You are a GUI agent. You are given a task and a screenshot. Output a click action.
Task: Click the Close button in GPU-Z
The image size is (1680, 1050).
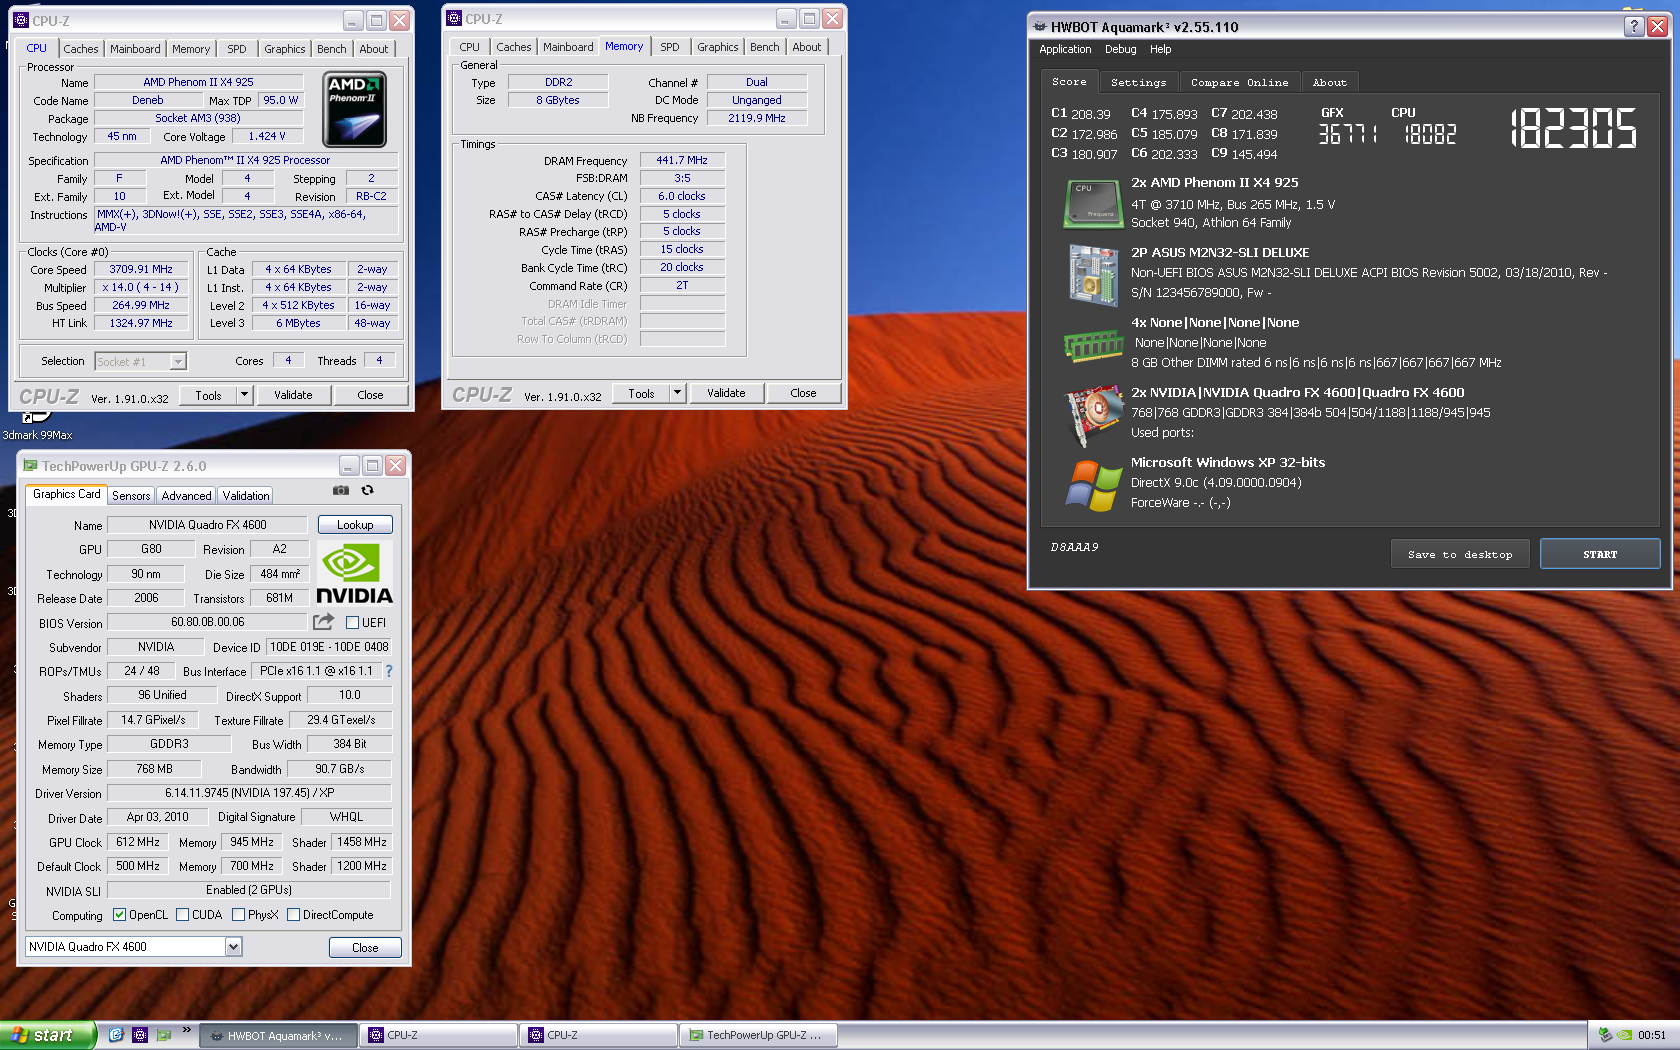tap(365, 948)
